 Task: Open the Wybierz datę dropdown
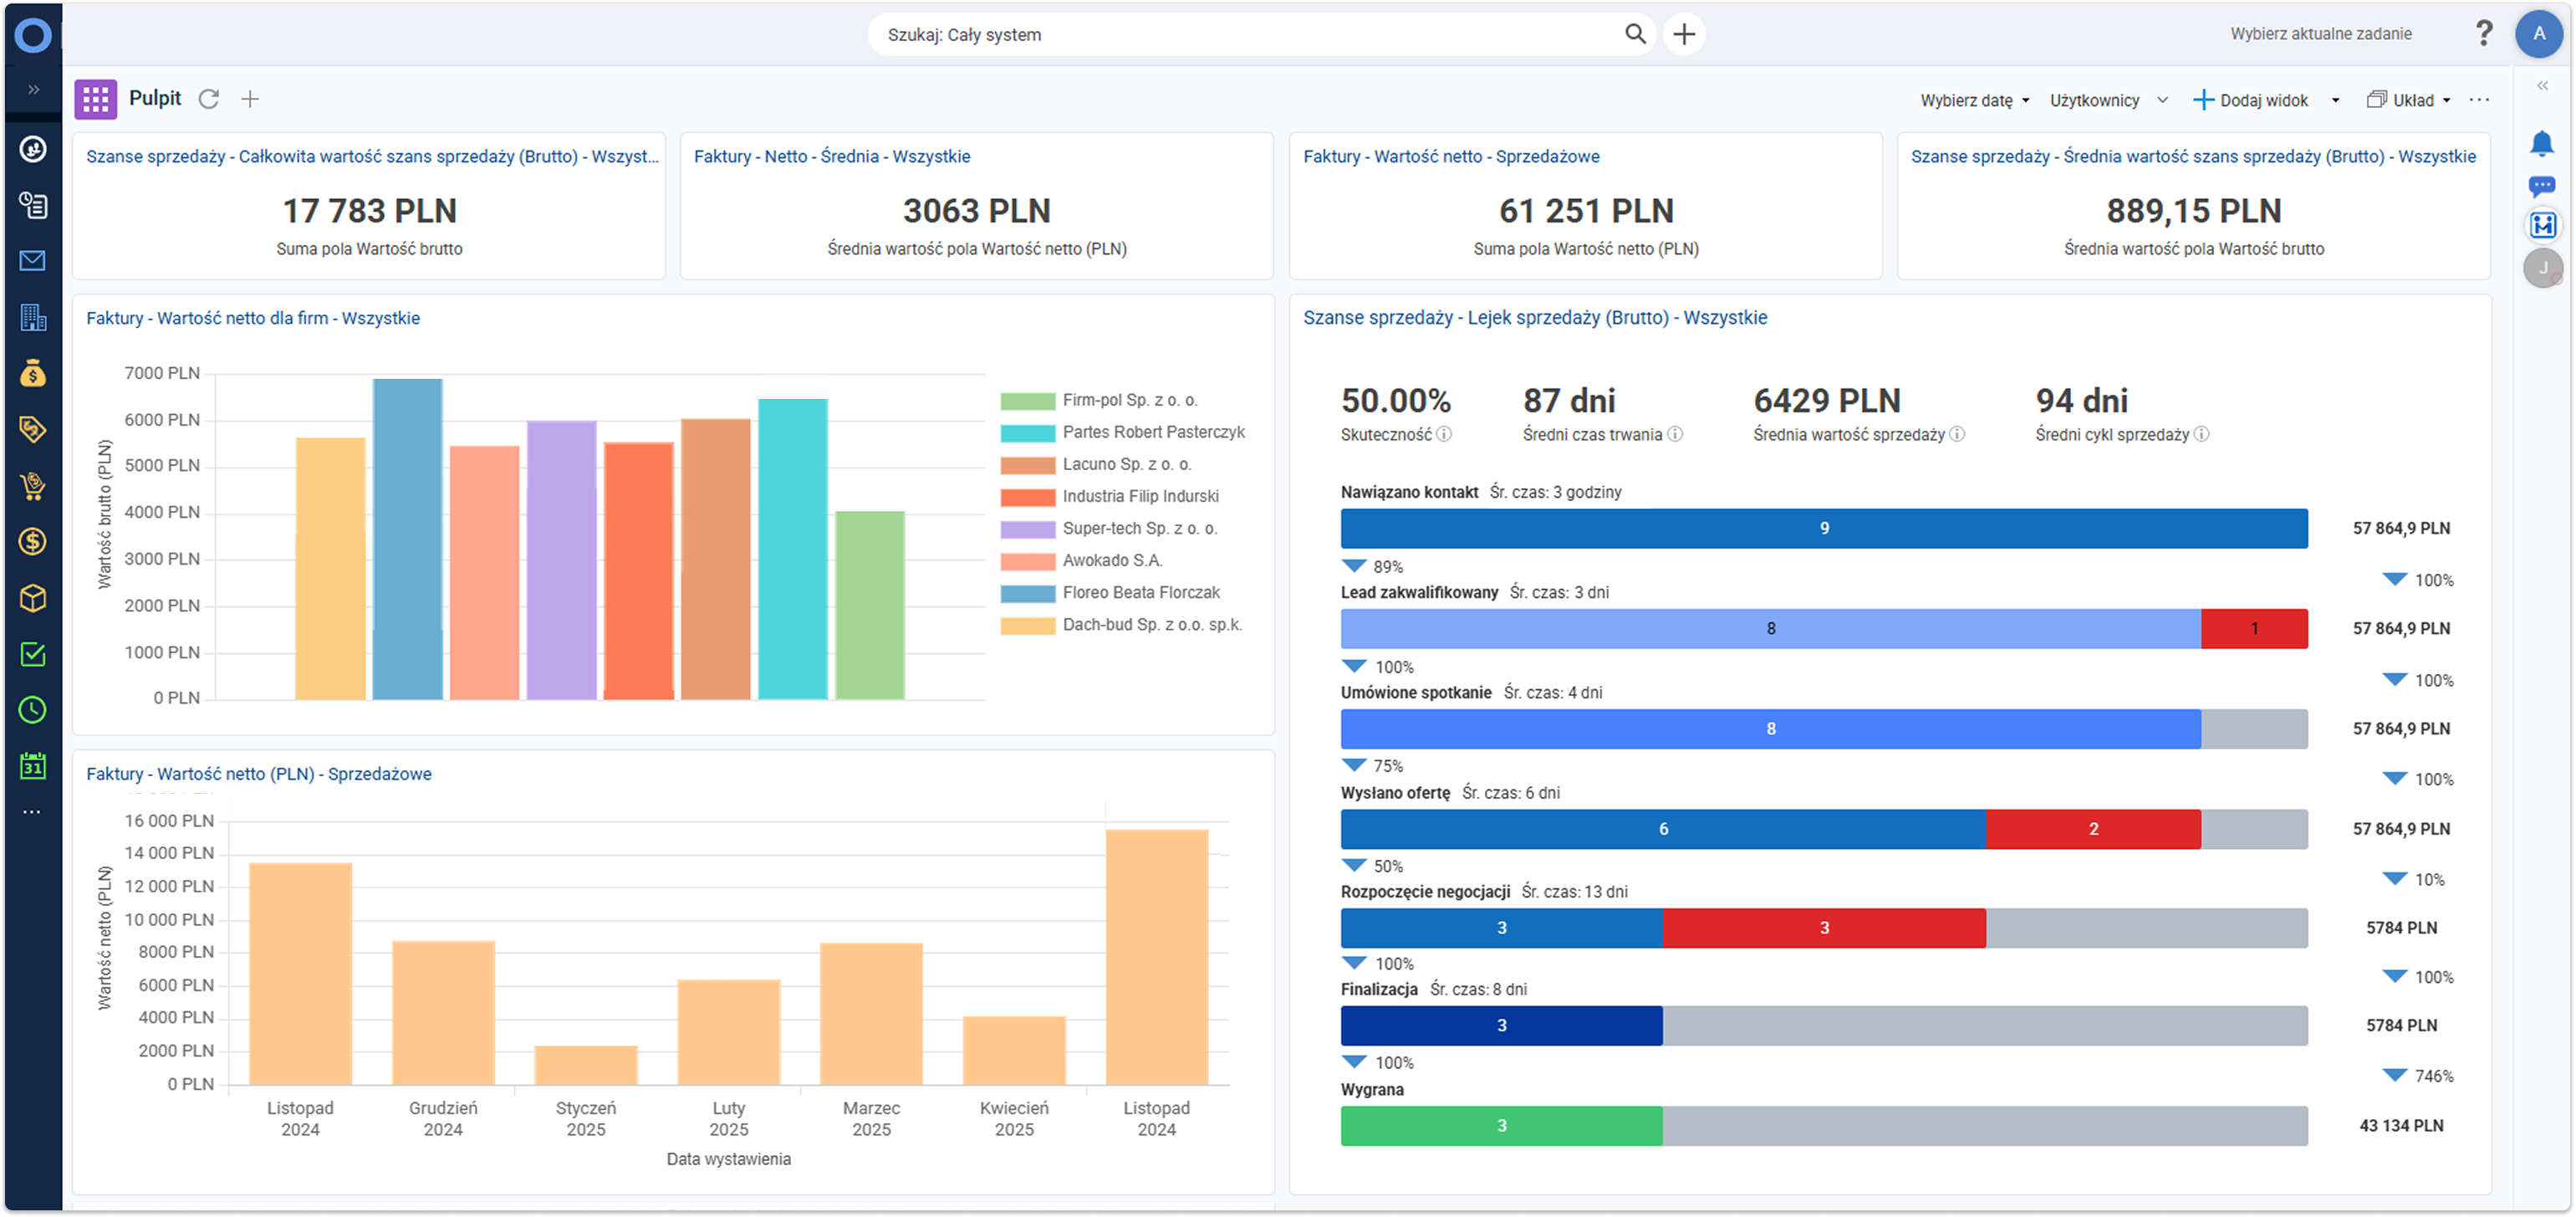pyautogui.click(x=1974, y=100)
